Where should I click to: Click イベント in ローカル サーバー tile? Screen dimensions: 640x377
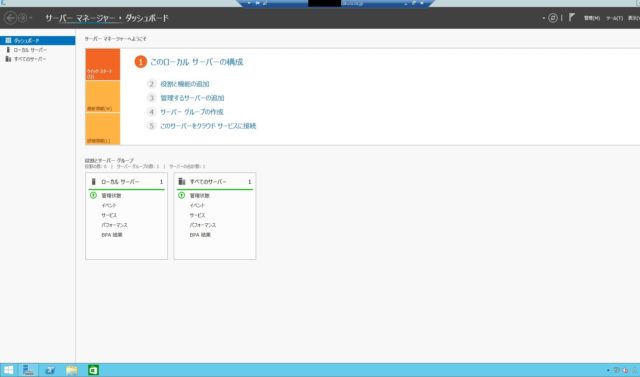(x=109, y=206)
